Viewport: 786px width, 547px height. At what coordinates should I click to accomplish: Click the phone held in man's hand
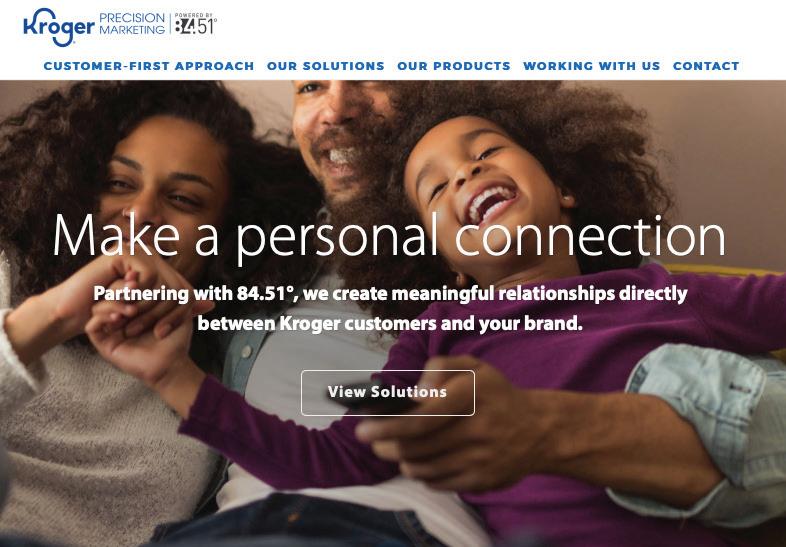373,399
